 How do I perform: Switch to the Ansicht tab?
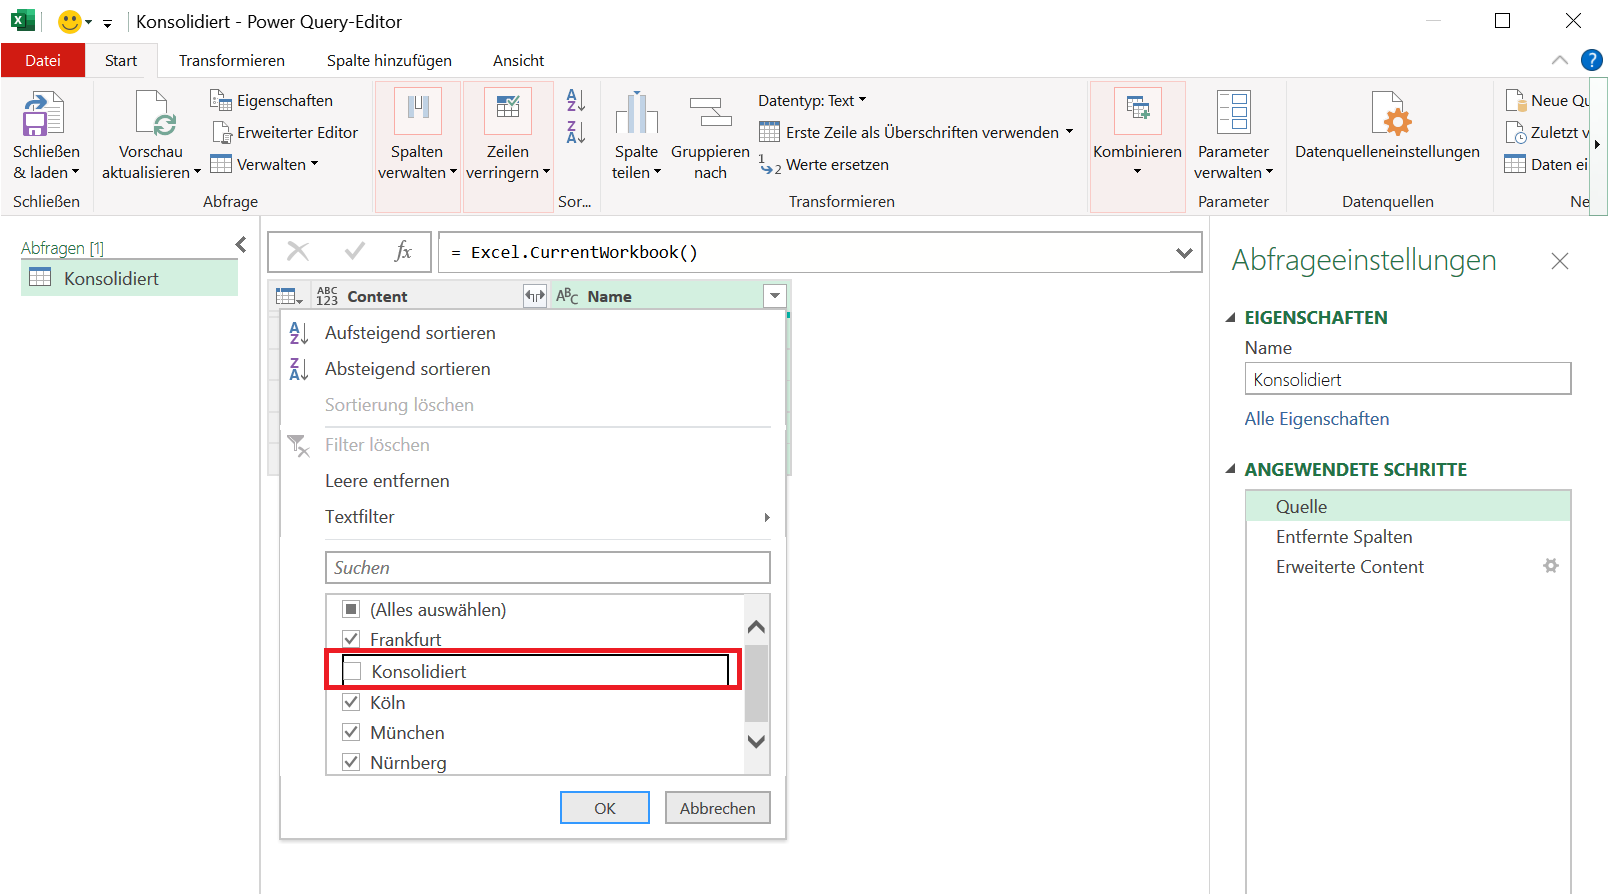(x=518, y=60)
